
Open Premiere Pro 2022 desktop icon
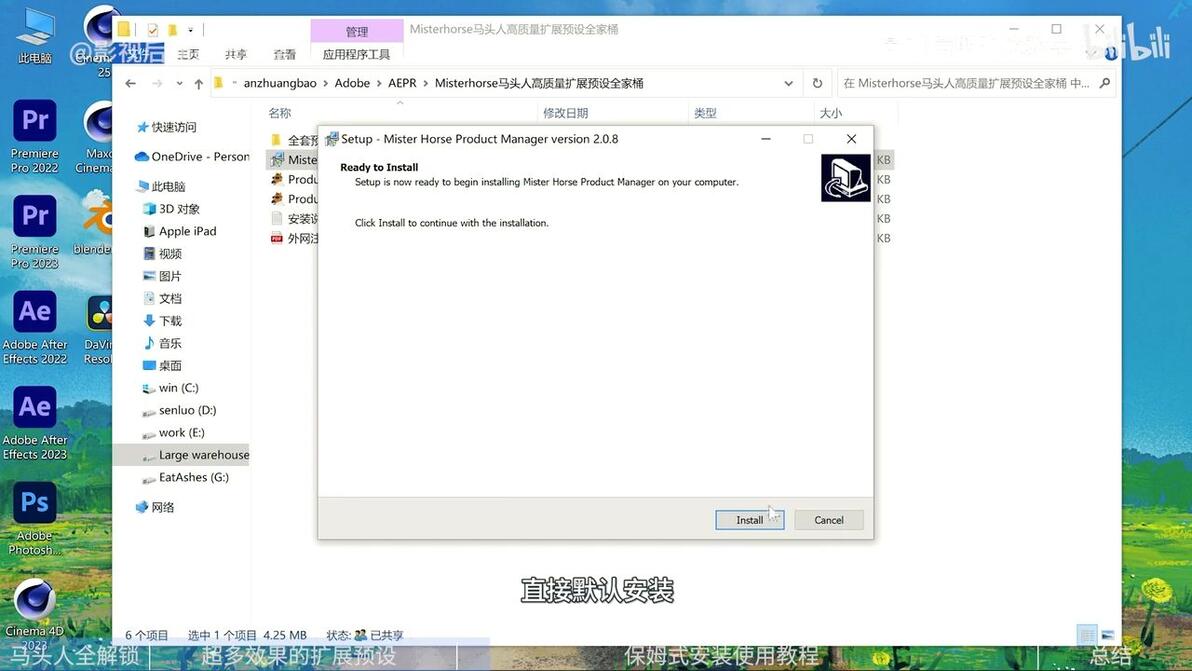tap(35, 138)
